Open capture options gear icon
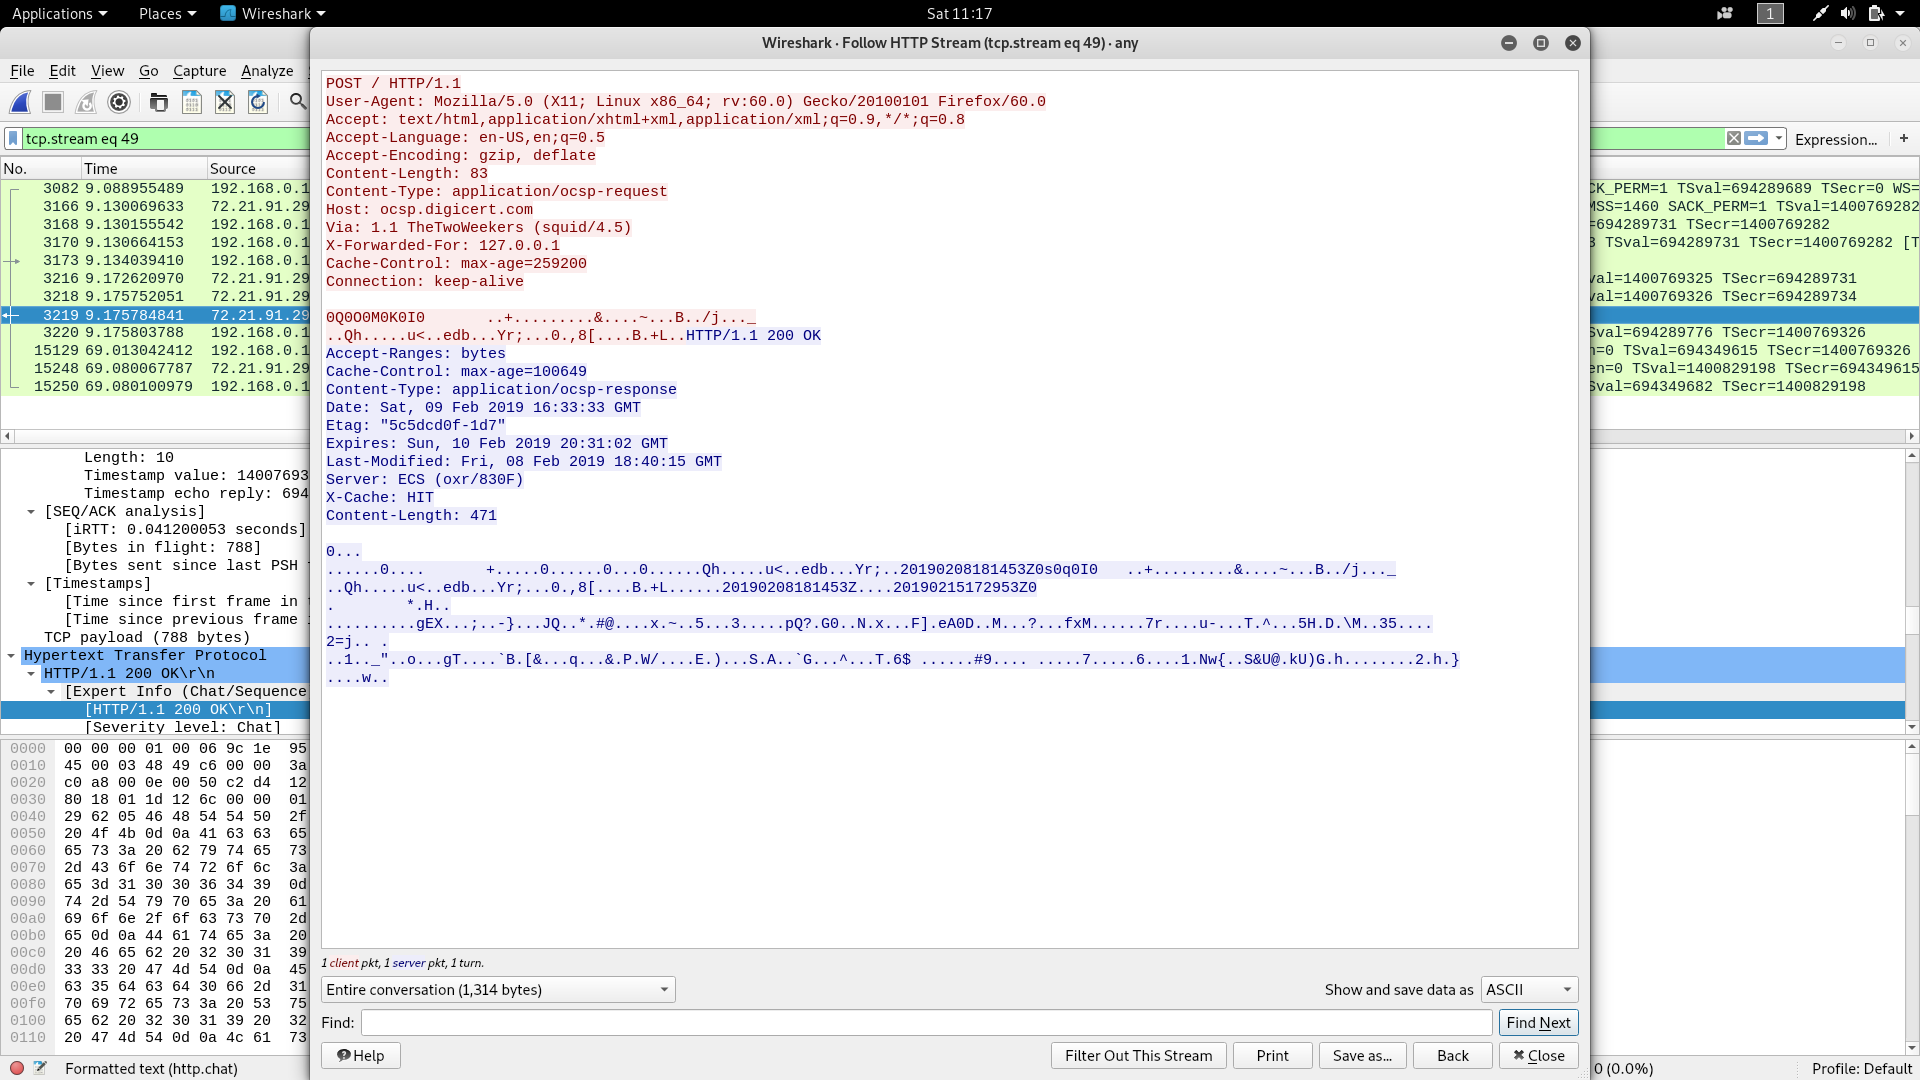 (x=119, y=102)
